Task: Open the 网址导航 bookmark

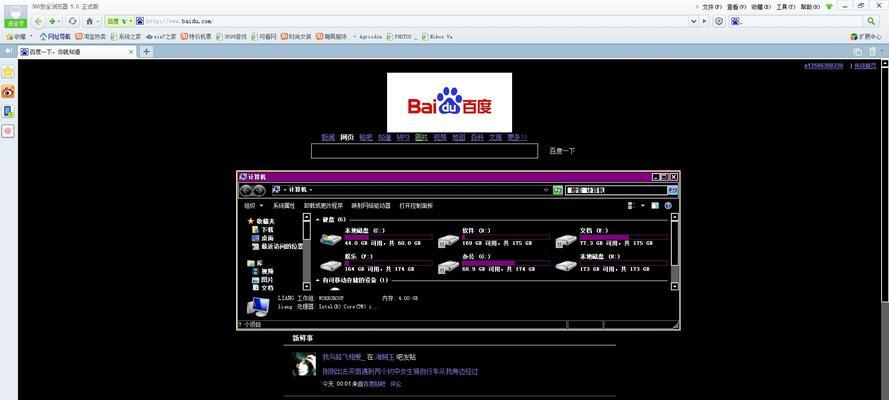Action: coord(56,36)
